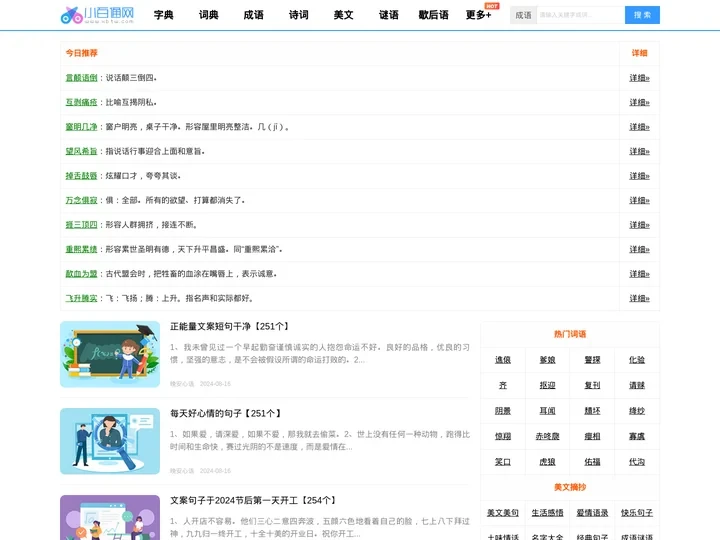Click 详细» in the 歃血为盟 row
This screenshot has height=540, width=720.
point(639,274)
